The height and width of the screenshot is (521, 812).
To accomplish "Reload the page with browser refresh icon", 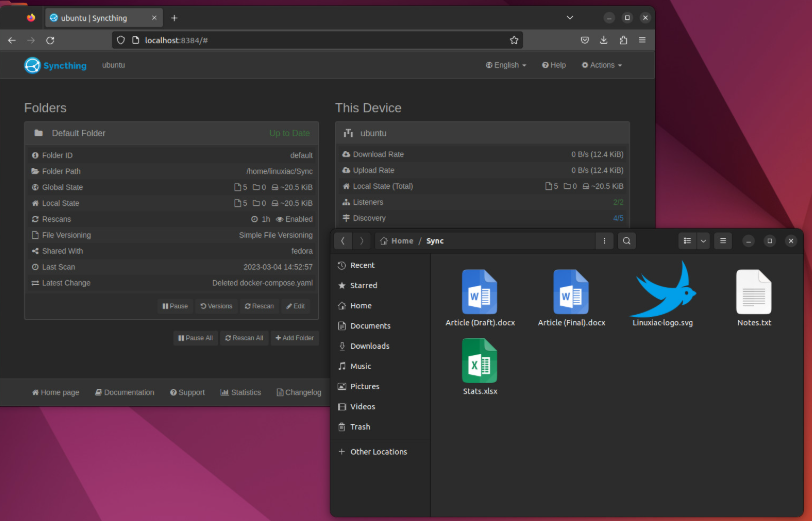I will click(x=50, y=40).
